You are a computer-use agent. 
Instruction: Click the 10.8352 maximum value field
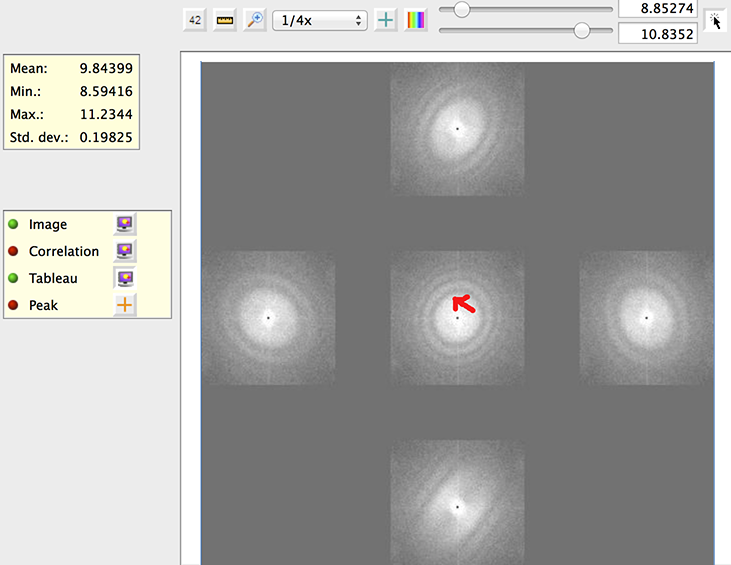tap(657, 33)
